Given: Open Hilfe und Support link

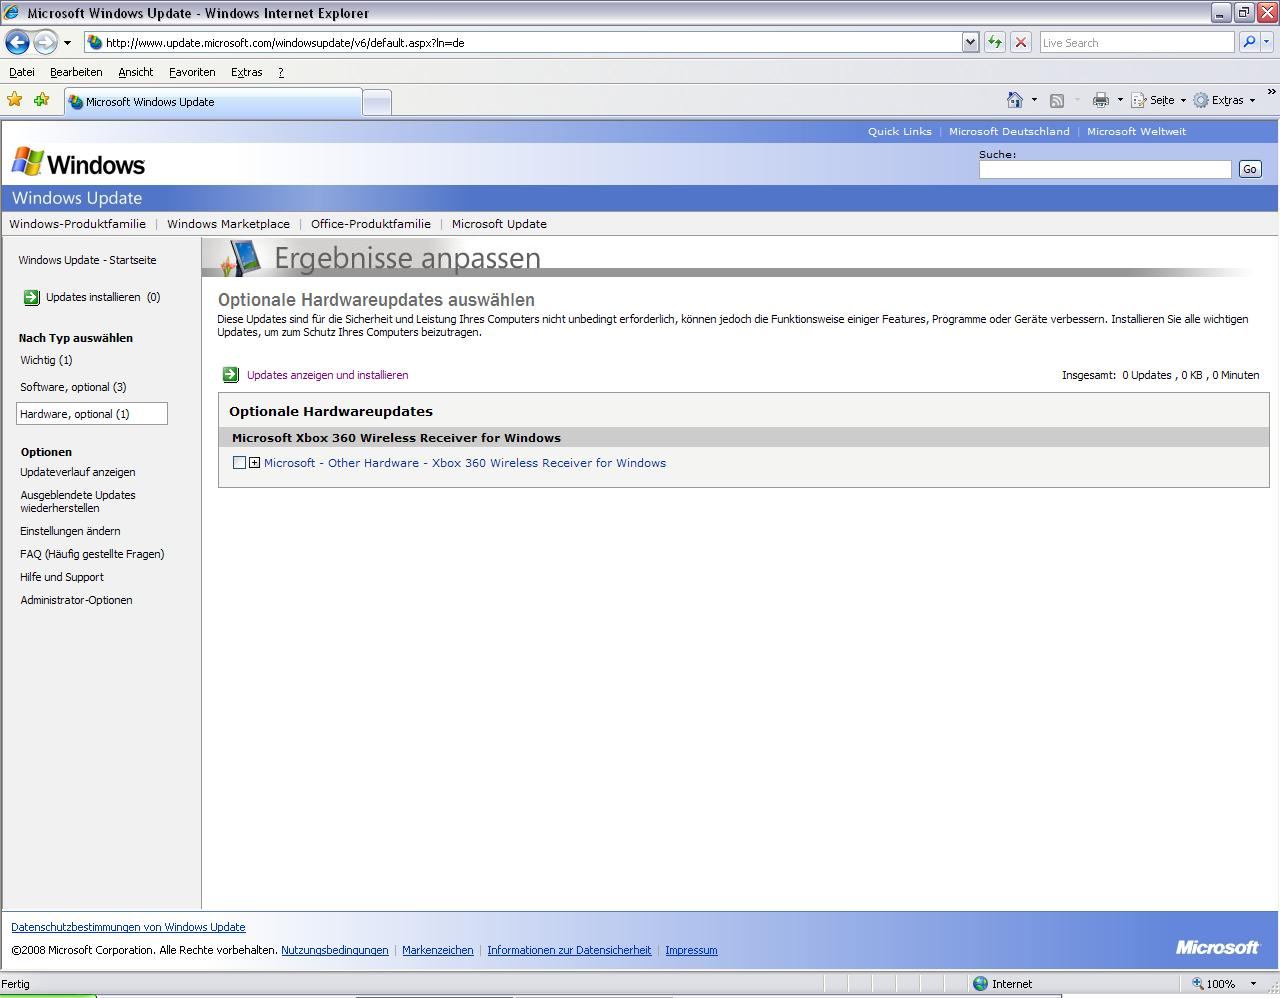Looking at the screenshot, I should tap(62, 577).
